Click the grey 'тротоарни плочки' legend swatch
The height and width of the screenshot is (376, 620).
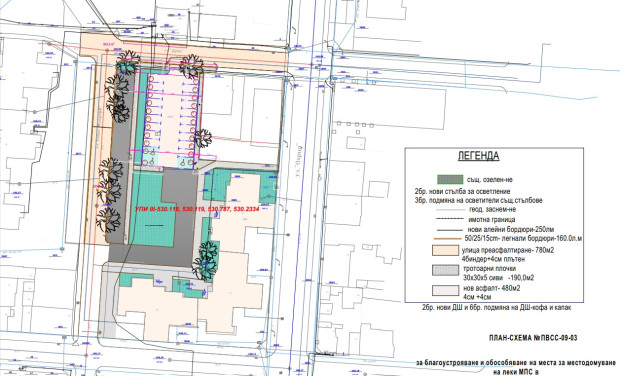tap(445, 270)
